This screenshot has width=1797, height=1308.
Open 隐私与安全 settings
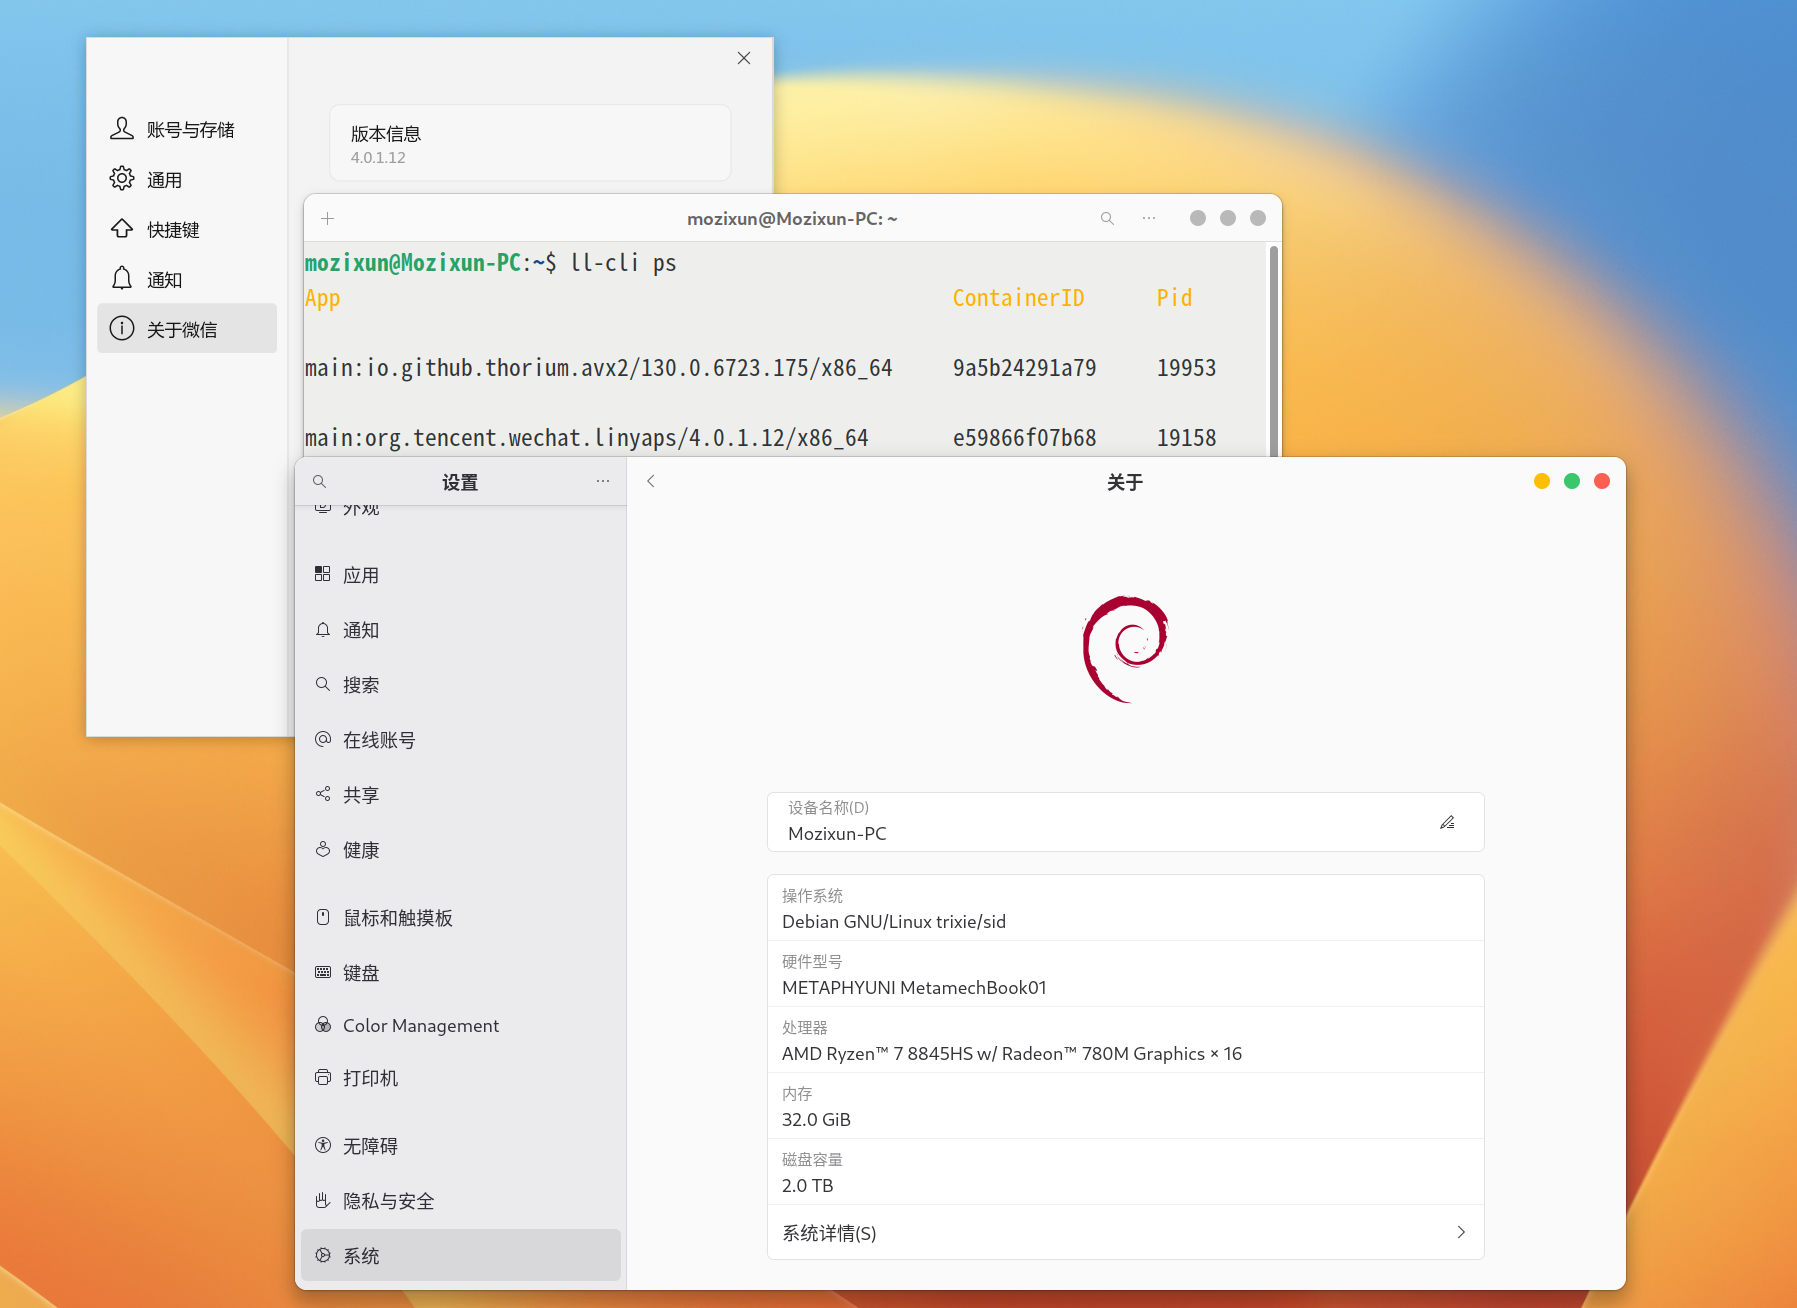click(461, 1201)
